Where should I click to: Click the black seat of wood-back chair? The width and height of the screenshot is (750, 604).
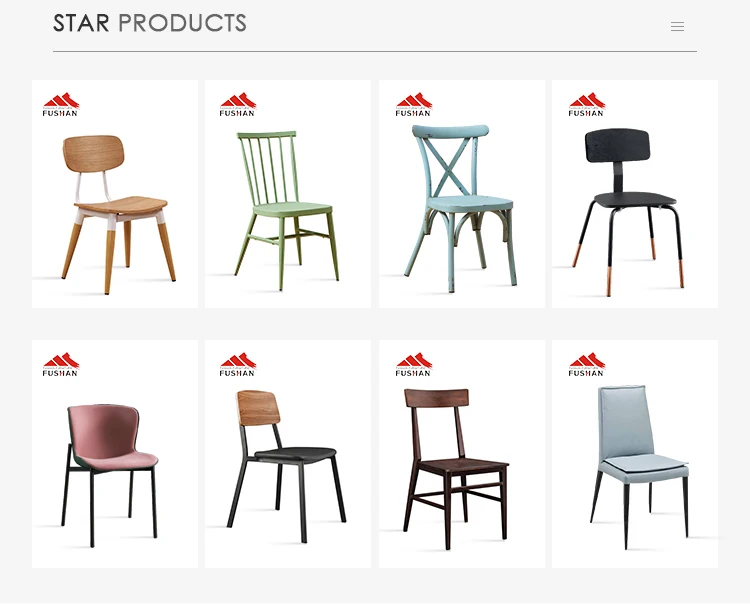pyautogui.click(x=295, y=454)
